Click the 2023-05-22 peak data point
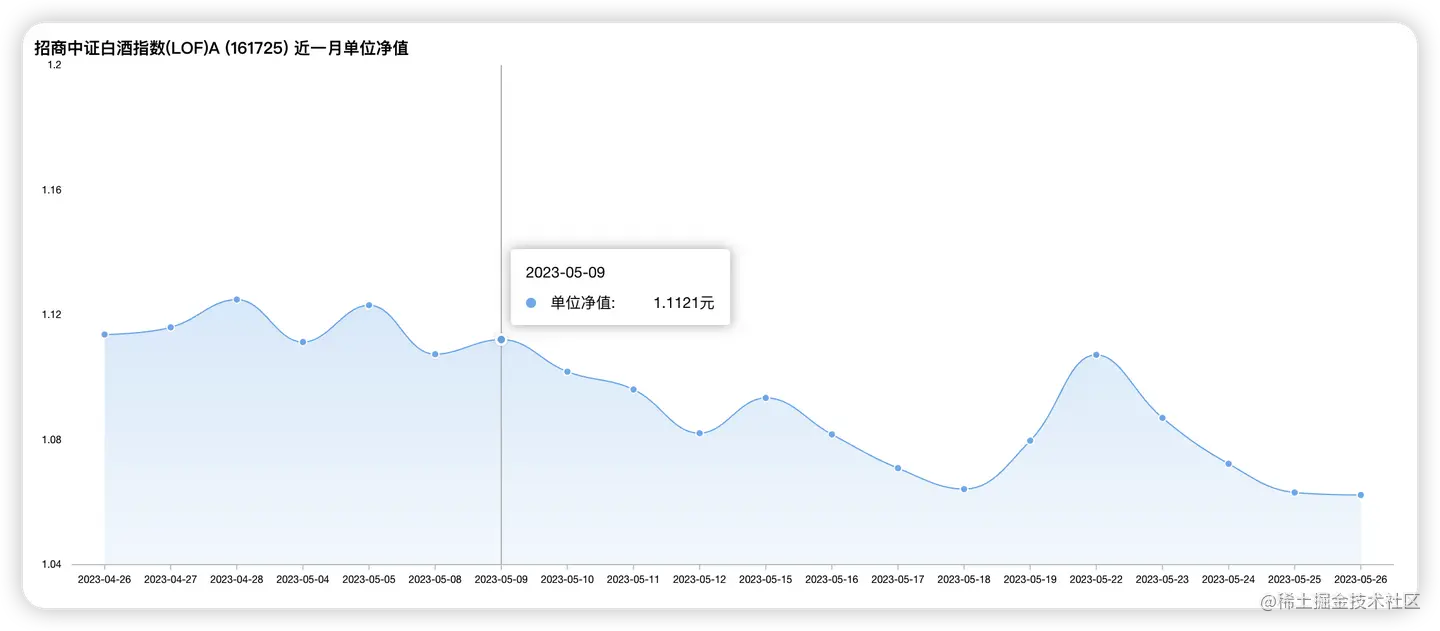 tap(1096, 355)
